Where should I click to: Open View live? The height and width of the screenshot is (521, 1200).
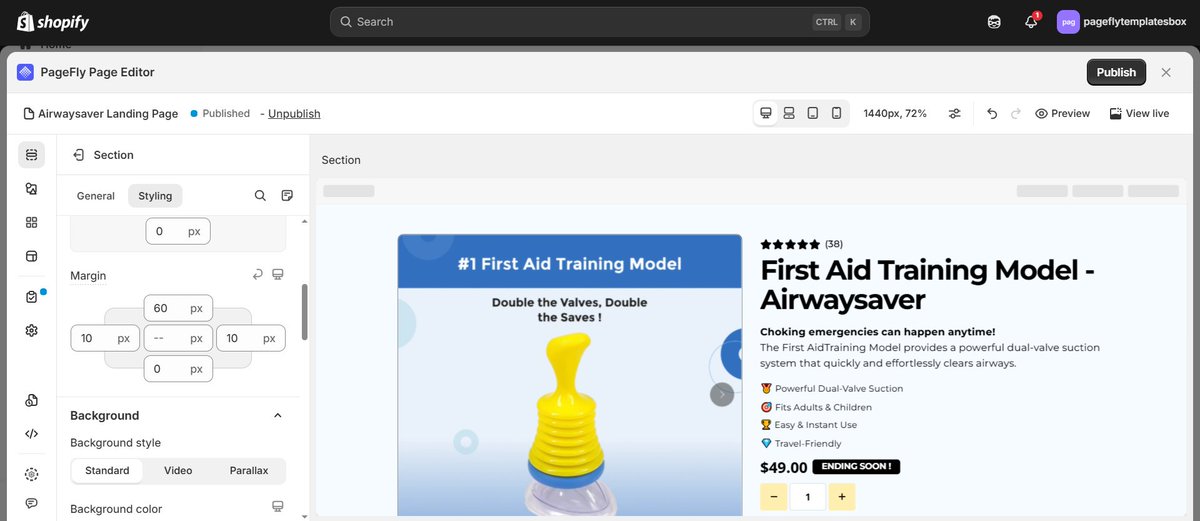1139,113
